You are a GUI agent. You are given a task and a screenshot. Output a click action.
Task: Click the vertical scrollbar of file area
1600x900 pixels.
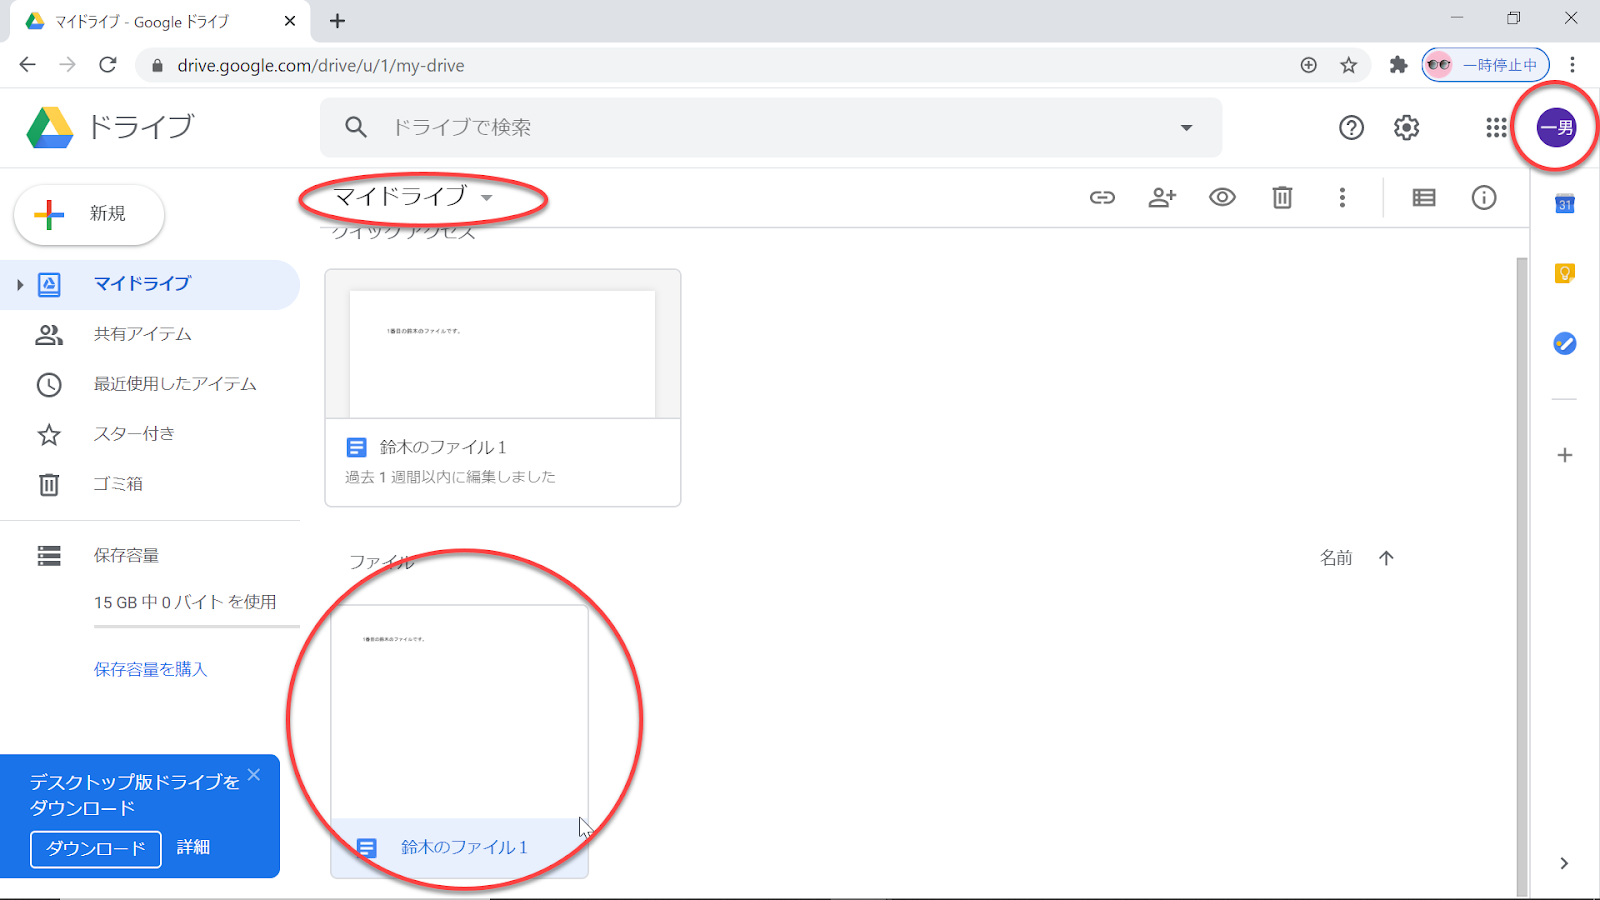tap(1522, 576)
